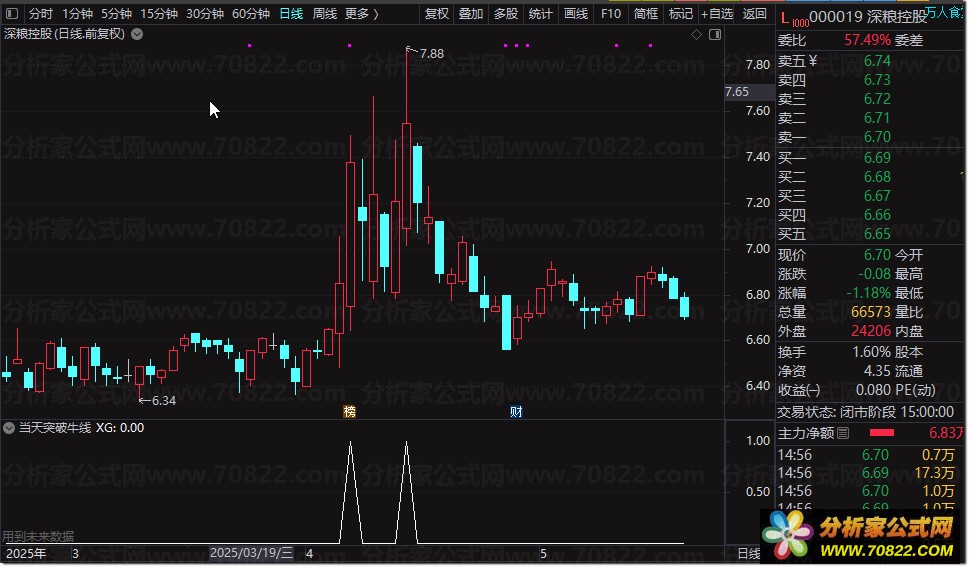The width and height of the screenshot is (970, 567).
Task: Click stock title 000019 深粮控股
Action: click(x=868, y=17)
